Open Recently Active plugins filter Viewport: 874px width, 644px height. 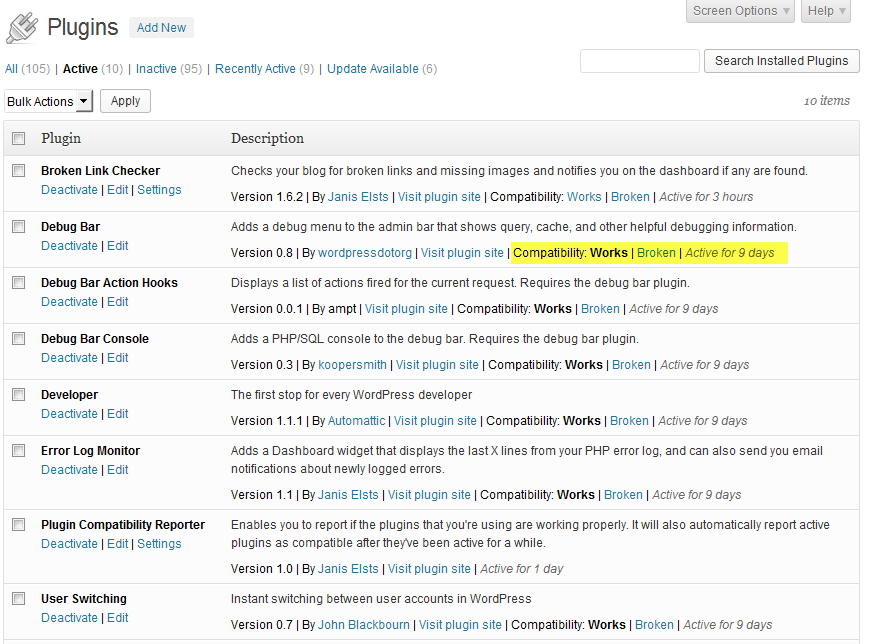coord(255,69)
